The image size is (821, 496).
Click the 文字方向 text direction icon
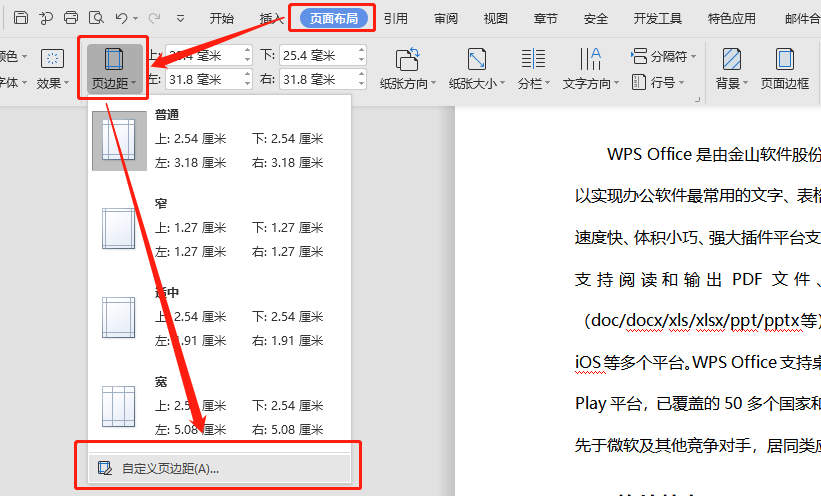tap(591, 59)
